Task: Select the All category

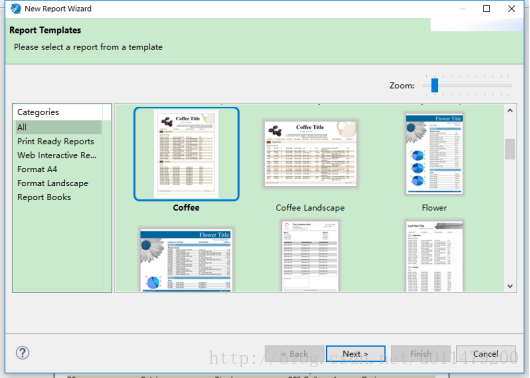Action: pyautogui.click(x=58, y=127)
